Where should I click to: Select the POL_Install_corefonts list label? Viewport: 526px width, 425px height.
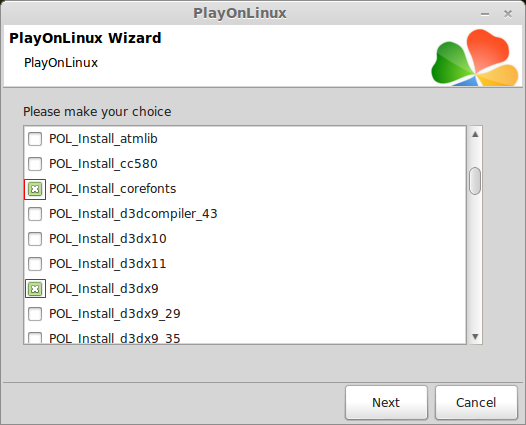(112, 189)
